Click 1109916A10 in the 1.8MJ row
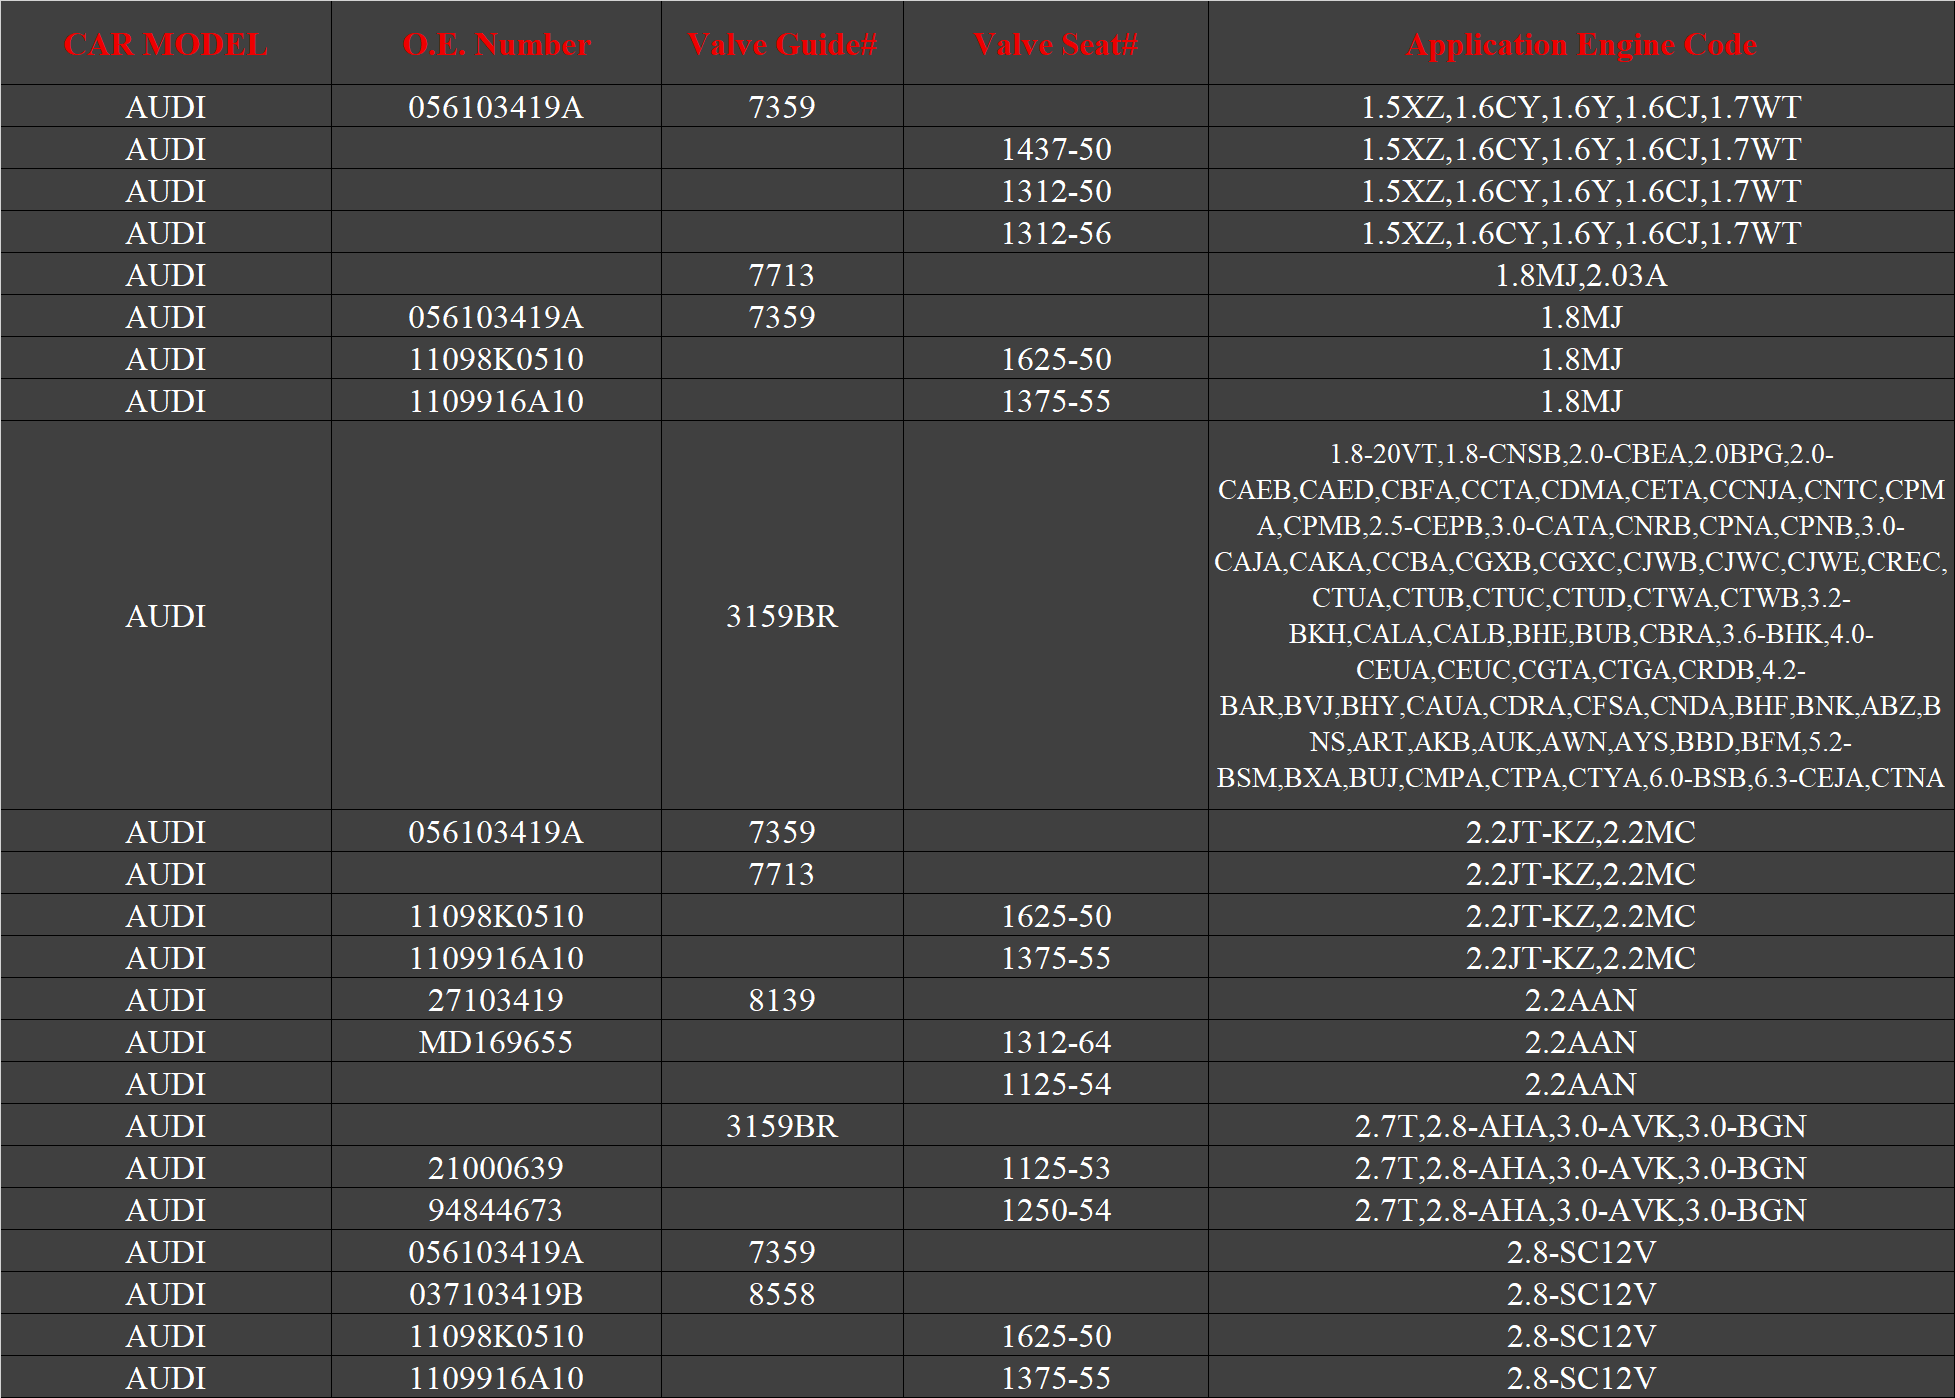 (x=496, y=401)
